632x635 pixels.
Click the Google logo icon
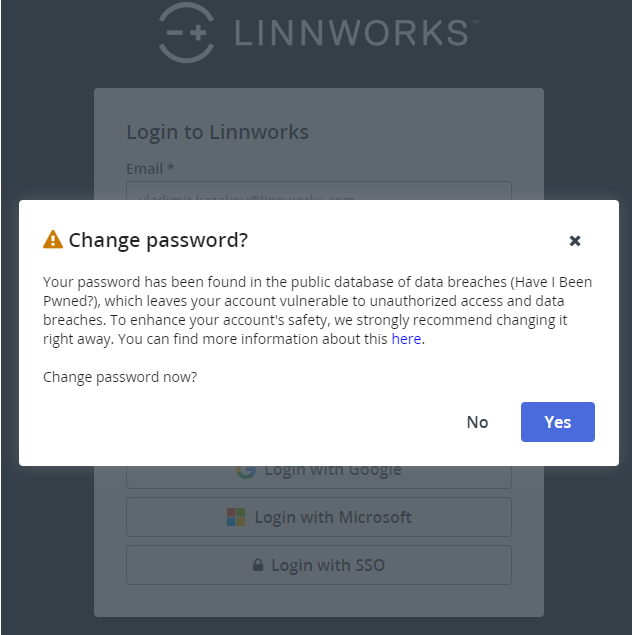(246, 471)
